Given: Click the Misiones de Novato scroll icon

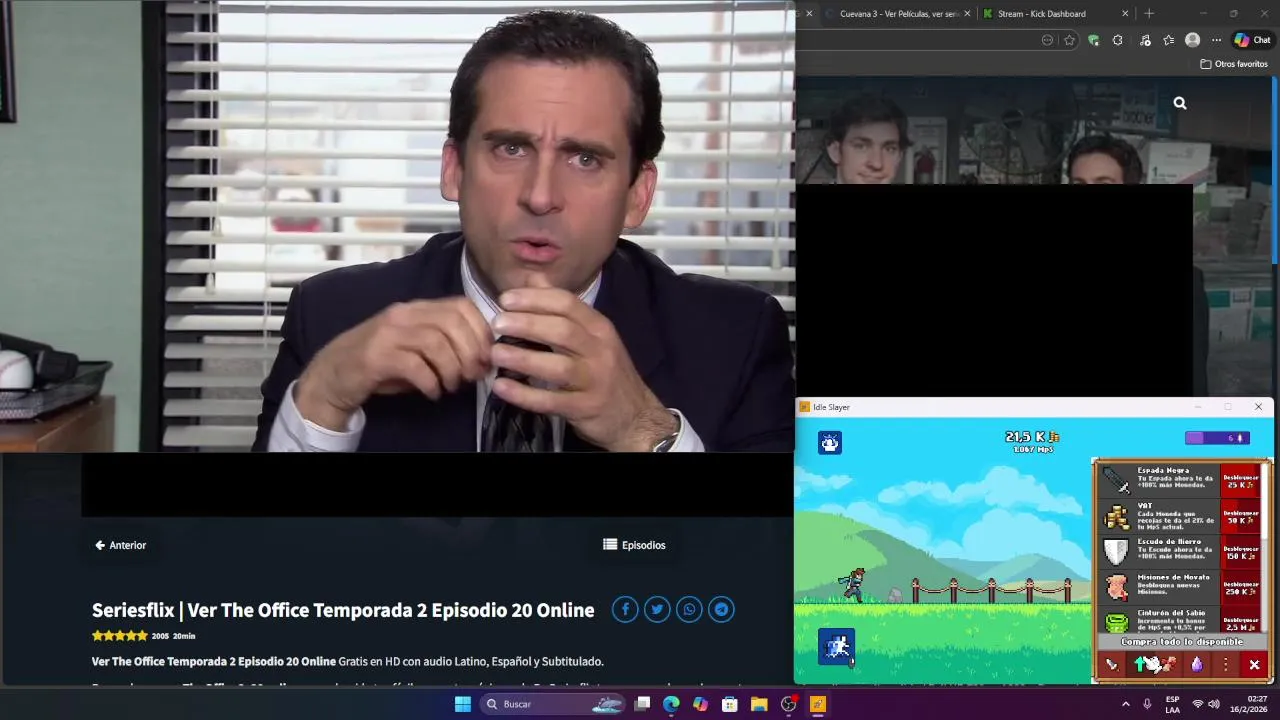Looking at the screenshot, I should coord(1116,588).
